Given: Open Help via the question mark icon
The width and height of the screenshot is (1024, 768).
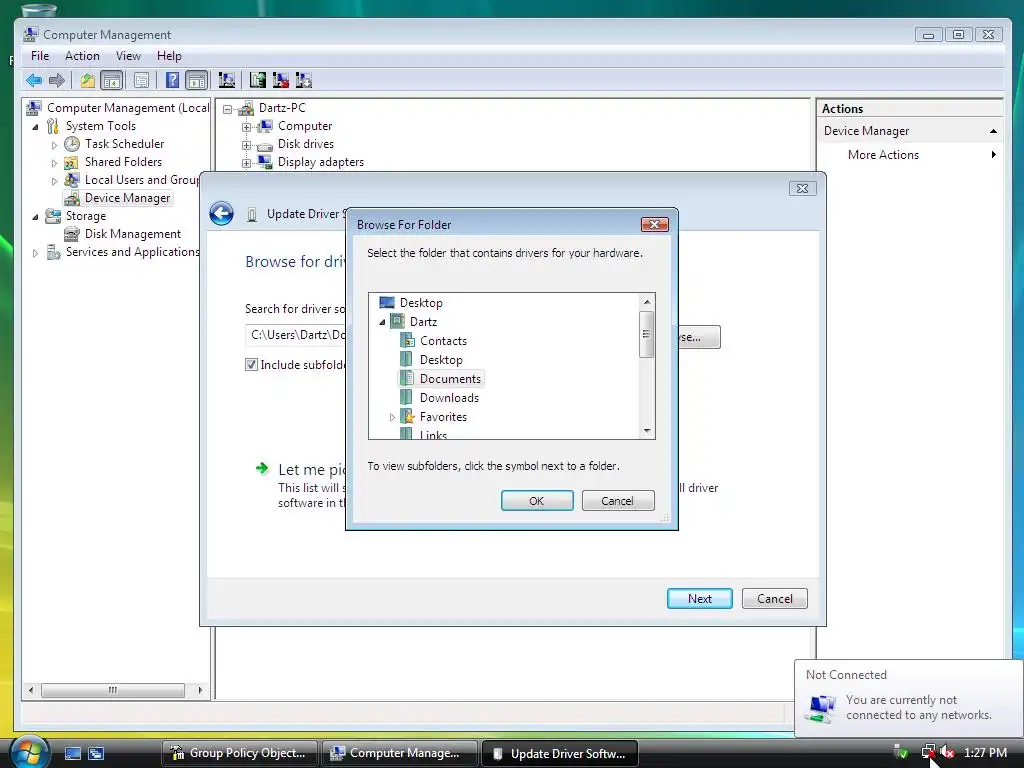Looking at the screenshot, I should 172,80.
